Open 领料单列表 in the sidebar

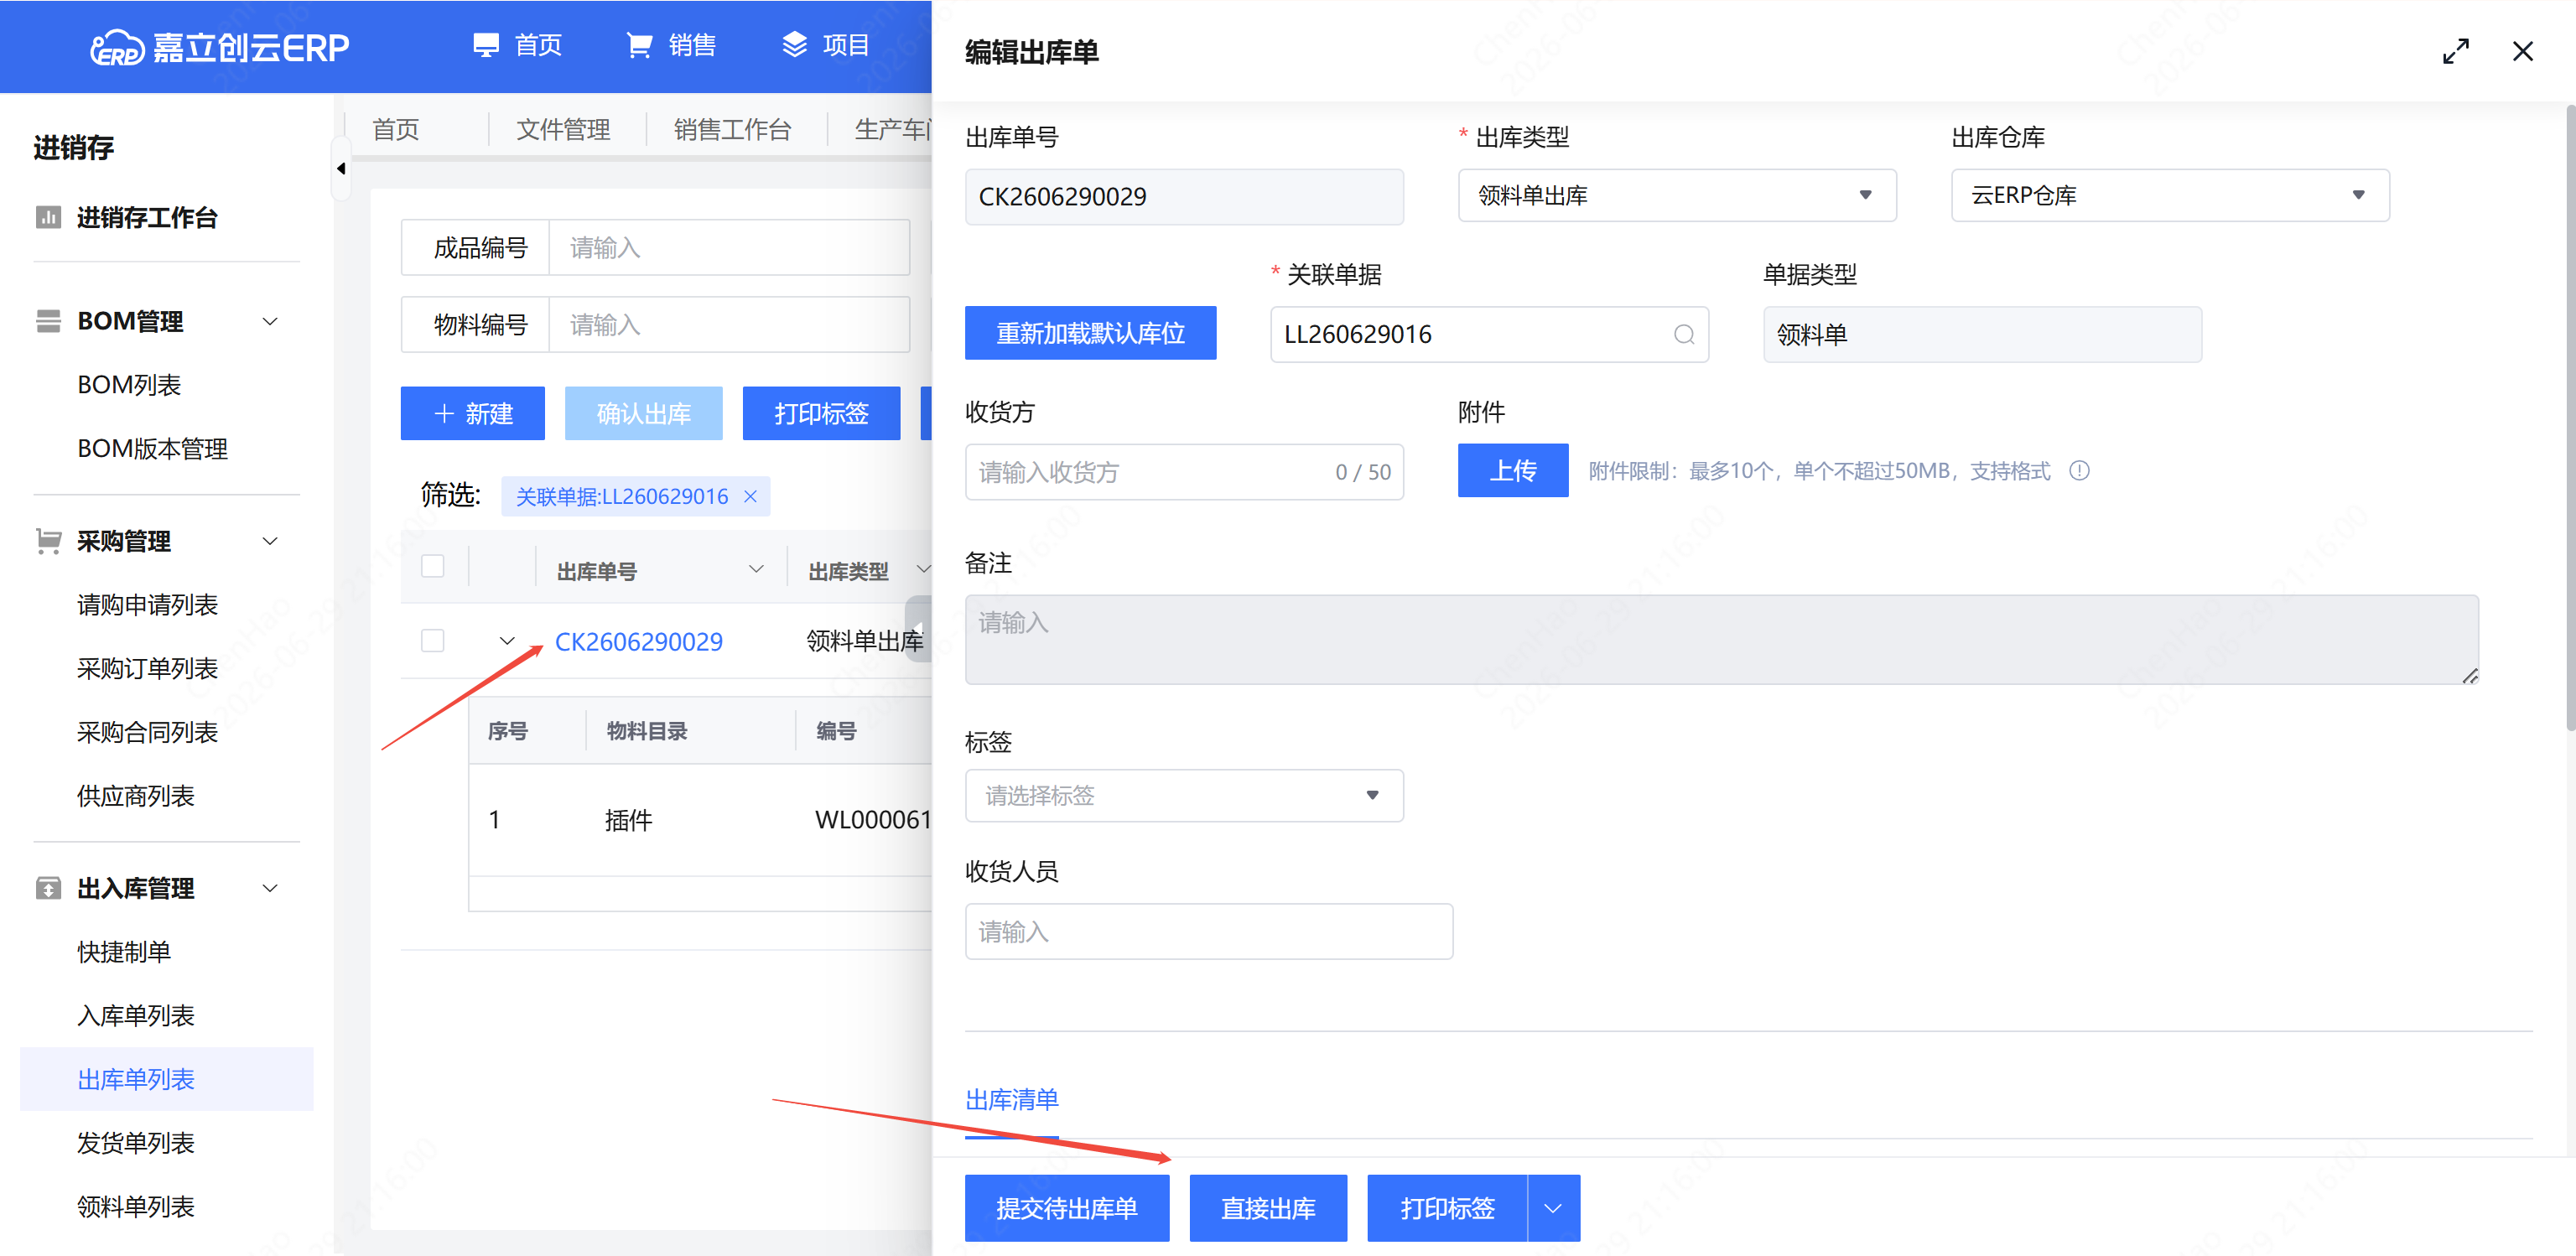click(x=135, y=1207)
